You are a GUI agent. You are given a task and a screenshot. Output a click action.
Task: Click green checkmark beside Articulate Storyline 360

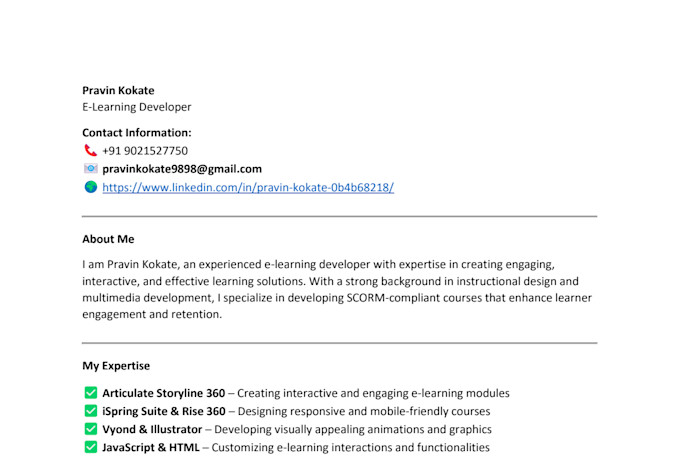tap(91, 393)
